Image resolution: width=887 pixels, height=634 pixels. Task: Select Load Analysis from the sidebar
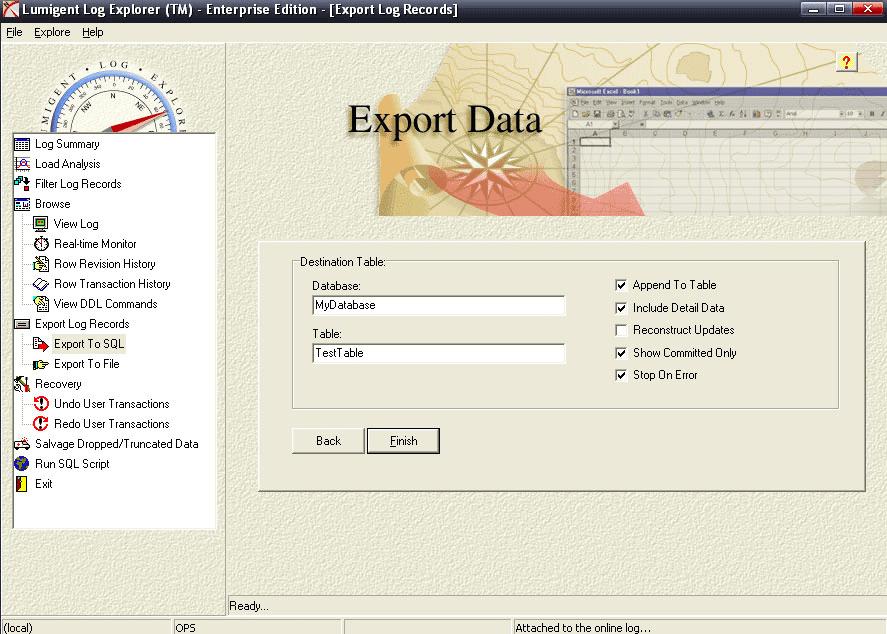coord(69,163)
